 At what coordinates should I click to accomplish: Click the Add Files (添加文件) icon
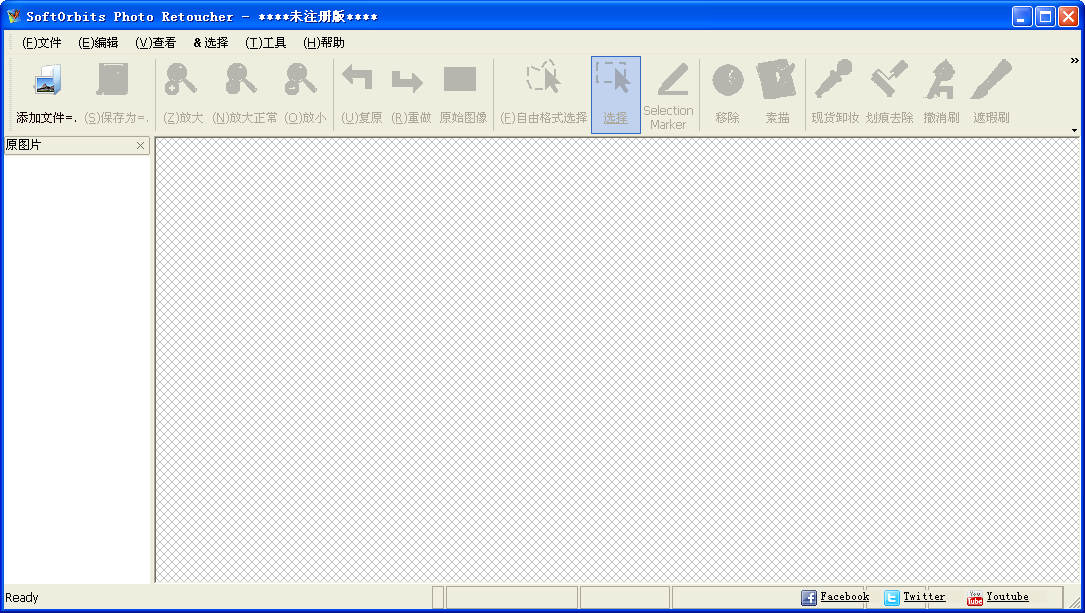click(48, 80)
